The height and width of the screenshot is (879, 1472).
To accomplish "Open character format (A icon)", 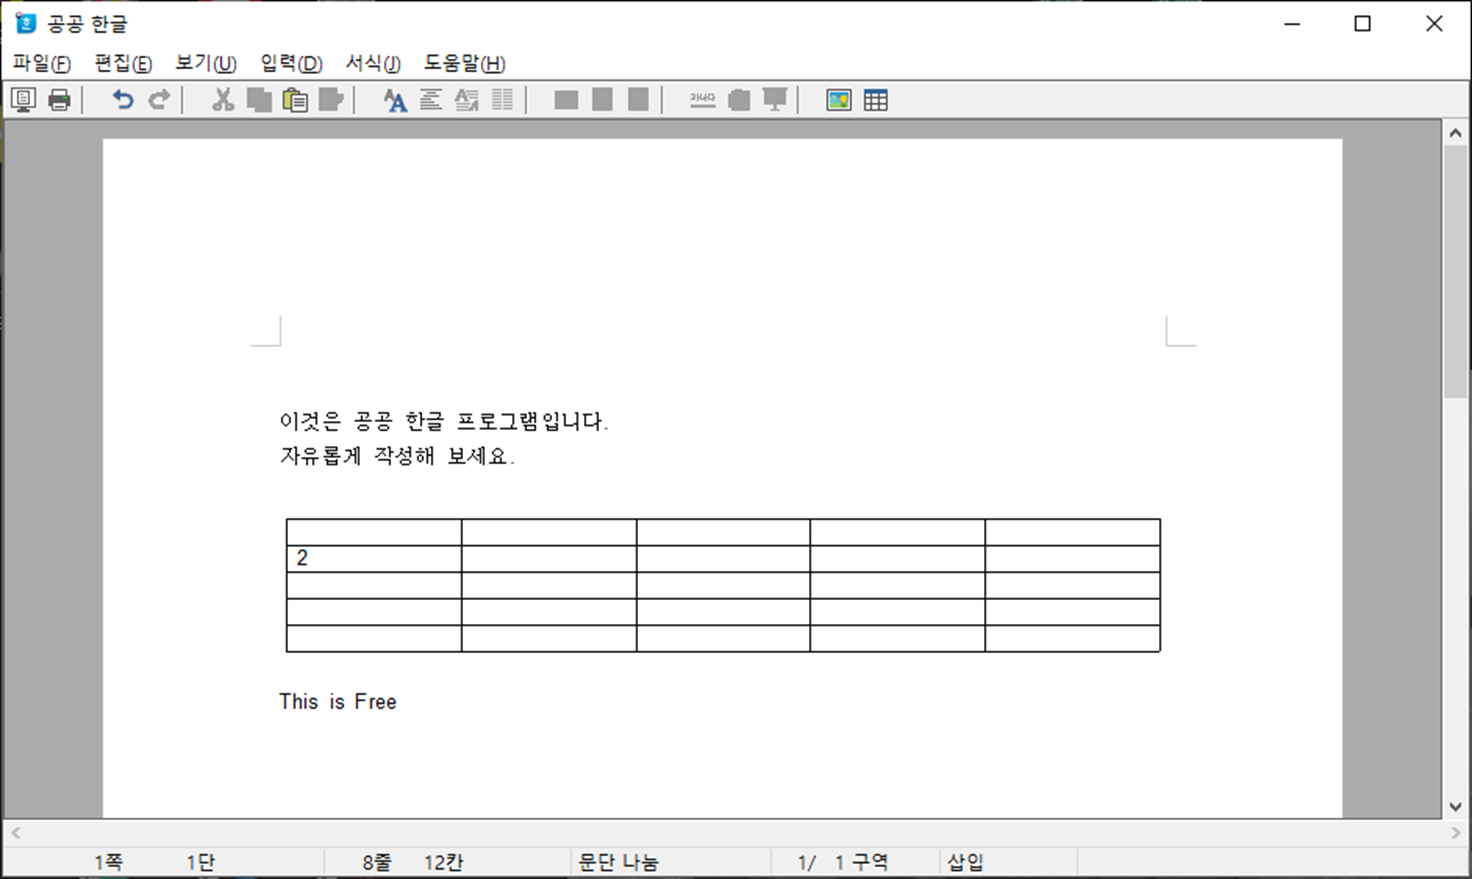I will coord(395,100).
